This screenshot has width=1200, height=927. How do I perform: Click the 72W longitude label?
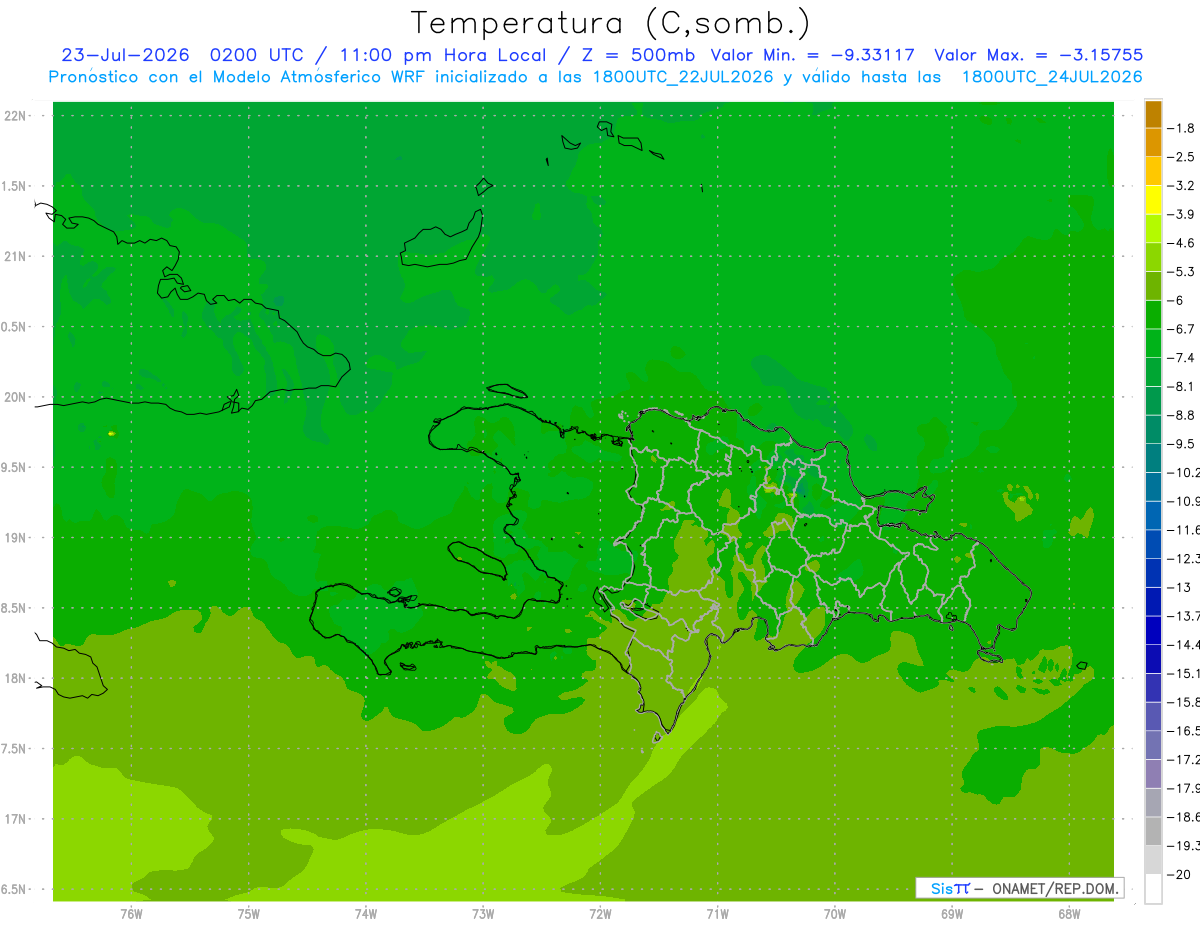coord(600,914)
